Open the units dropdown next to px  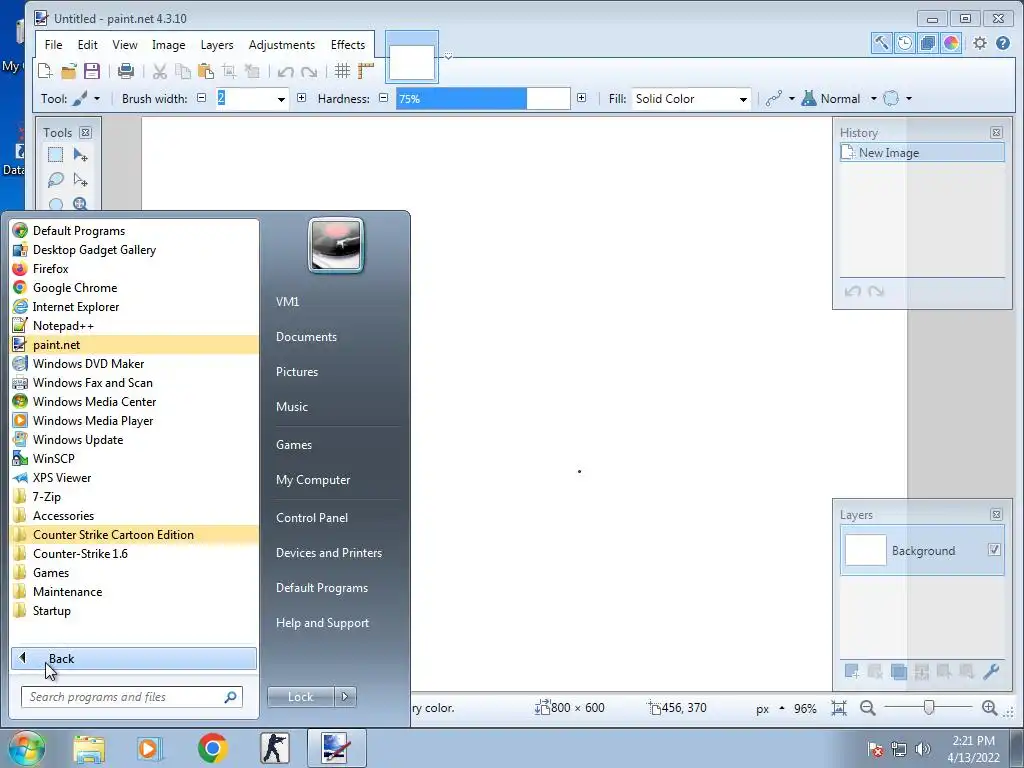[x=782, y=709]
